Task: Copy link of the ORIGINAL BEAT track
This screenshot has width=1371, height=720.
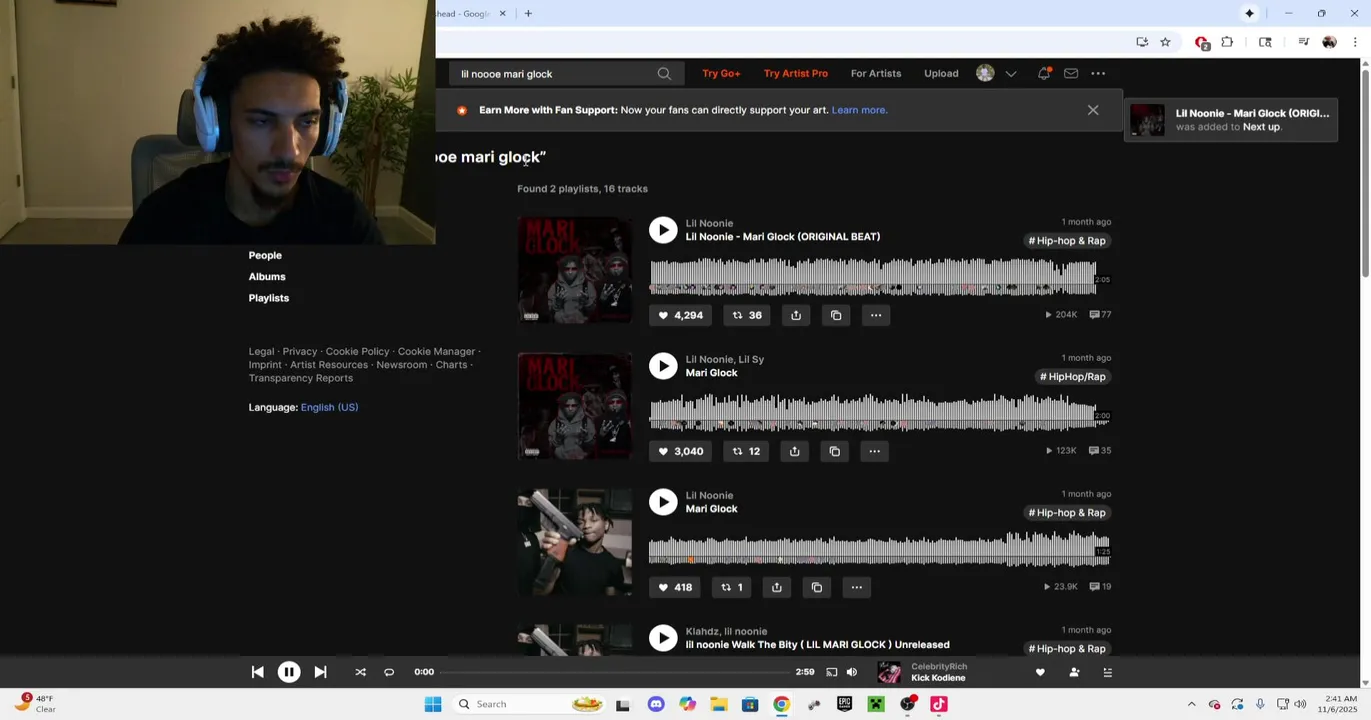Action: click(x=836, y=315)
